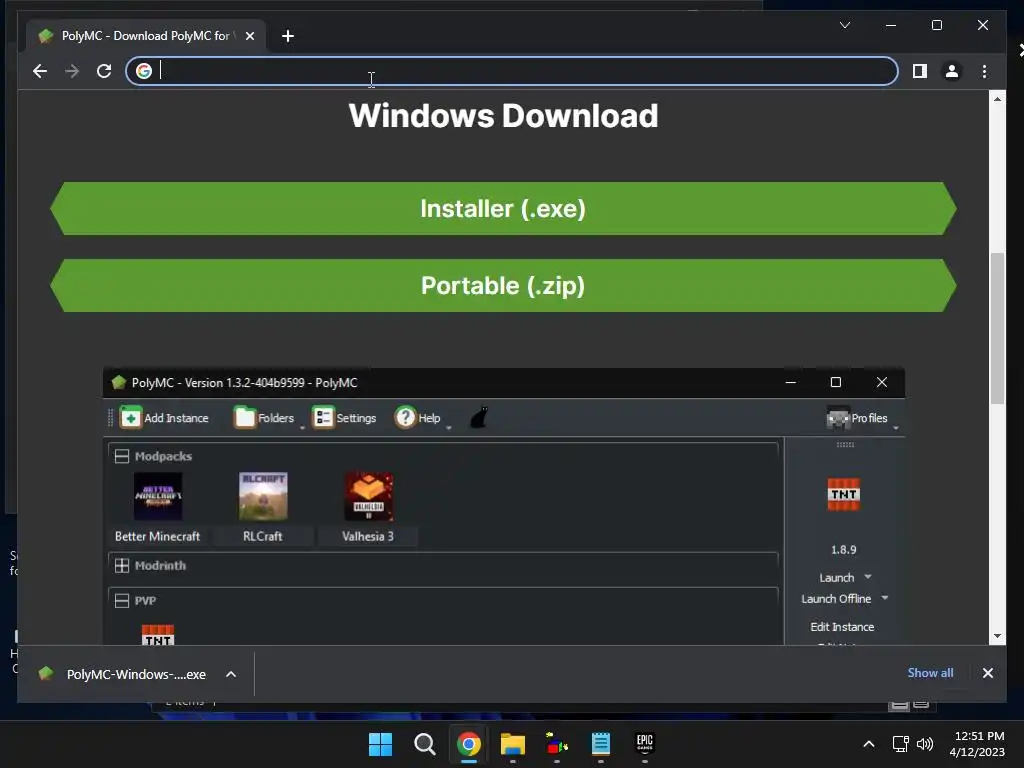This screenshot has height=768, width=1024.
Task: Open Windows taskbar search
Action: click(x=424, y=744)
